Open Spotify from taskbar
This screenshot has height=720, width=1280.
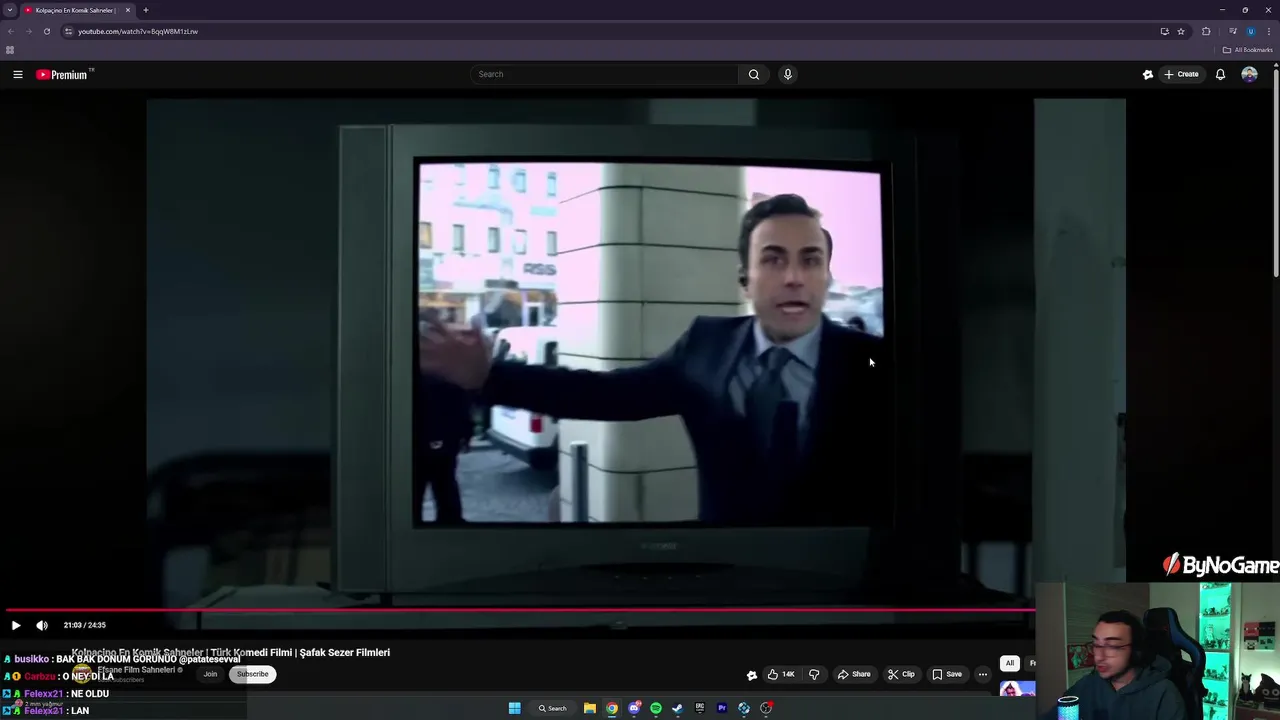pos(656,708)
